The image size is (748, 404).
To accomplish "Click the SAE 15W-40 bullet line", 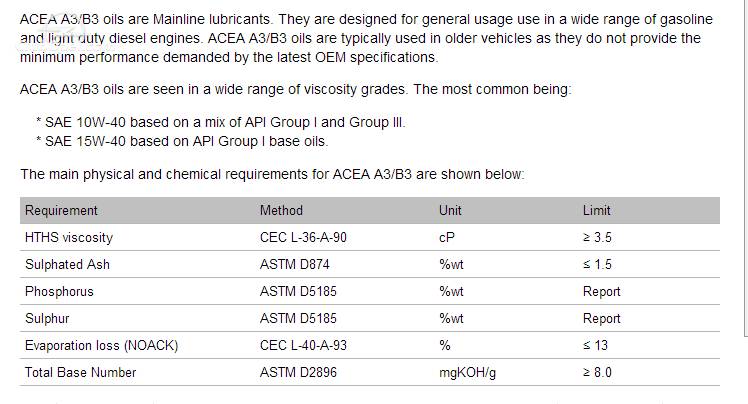I will point(182,142).
